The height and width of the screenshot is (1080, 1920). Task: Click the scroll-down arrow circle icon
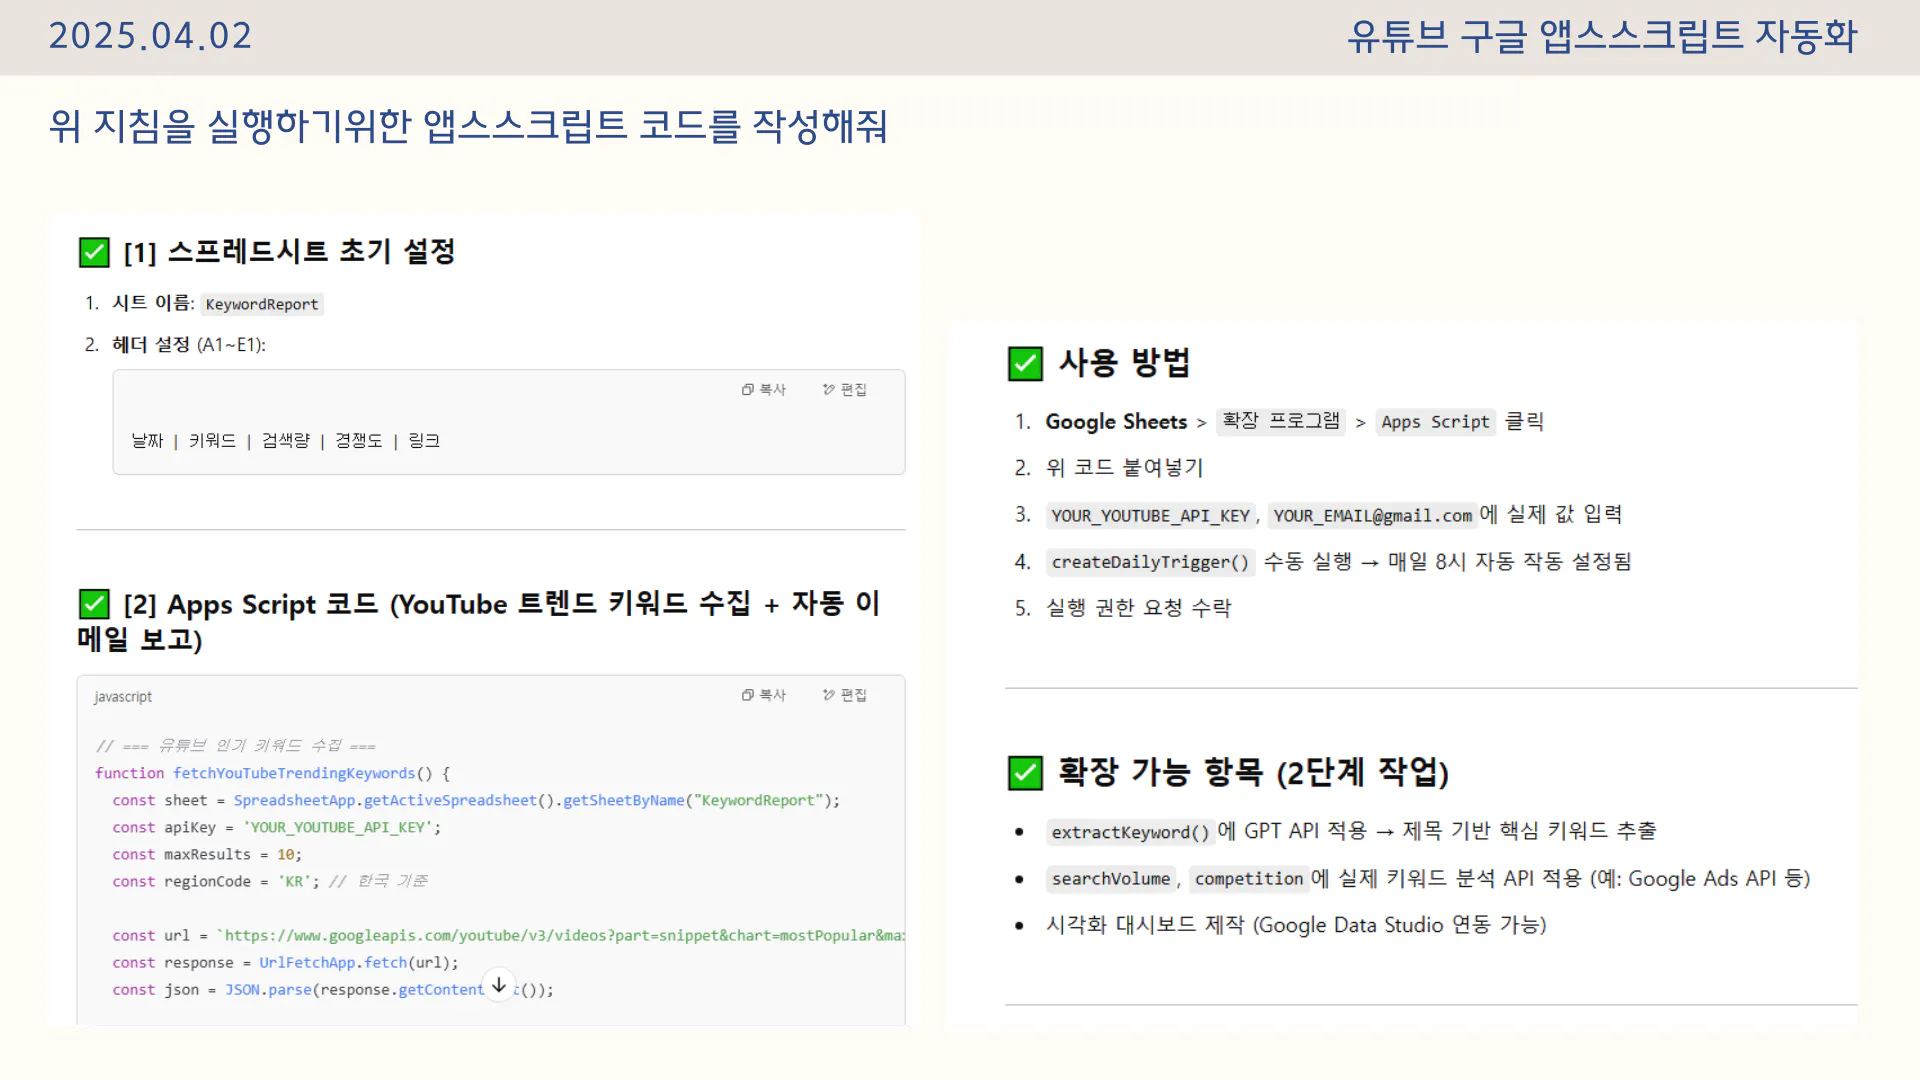(x=498, y=985)
